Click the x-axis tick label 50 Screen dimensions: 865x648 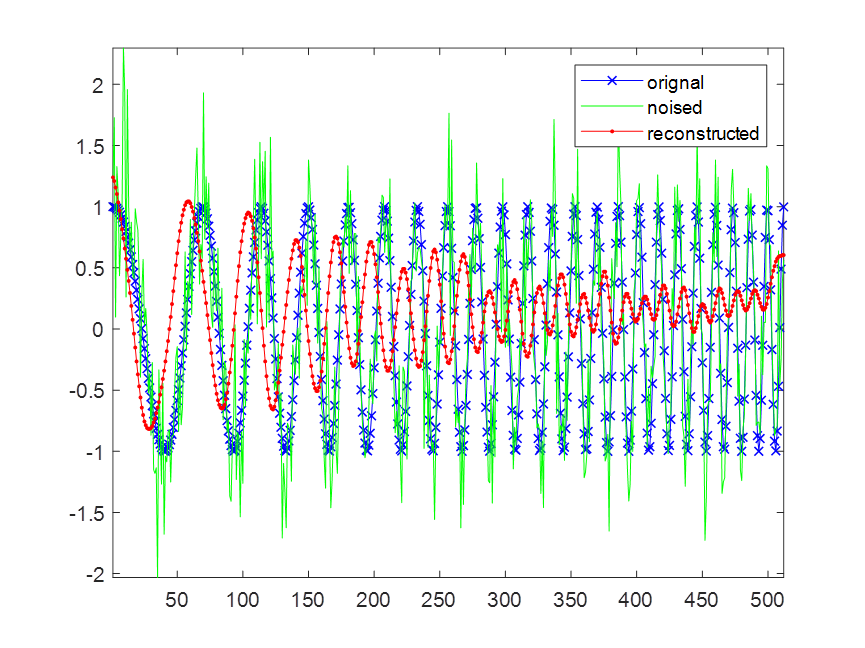pyautogui.click(x=177, y=600)
